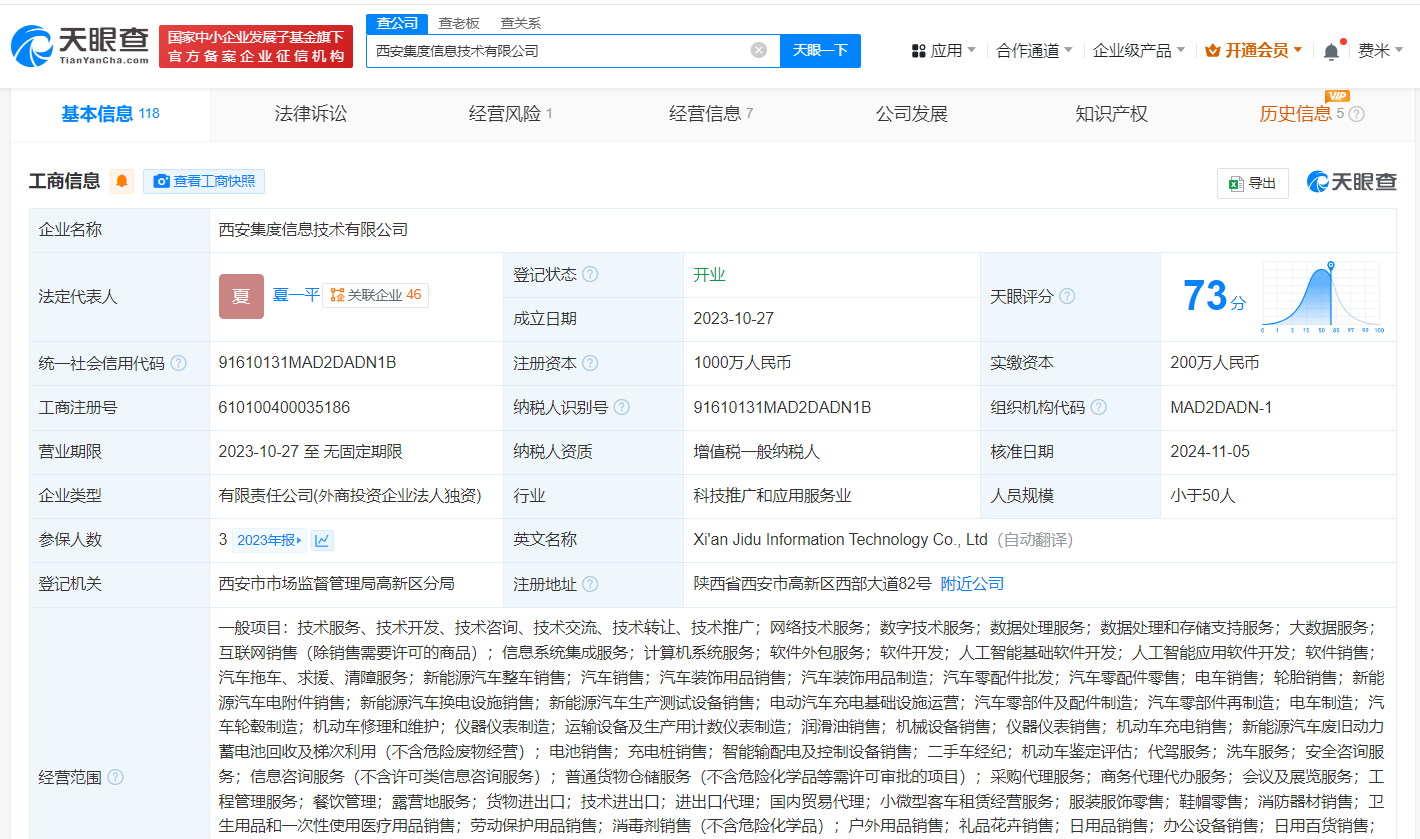Image resolution: width=1420 pixels, height=839 pixels.
Task: Click the question mark beside 登记状态
Action: 590,275
